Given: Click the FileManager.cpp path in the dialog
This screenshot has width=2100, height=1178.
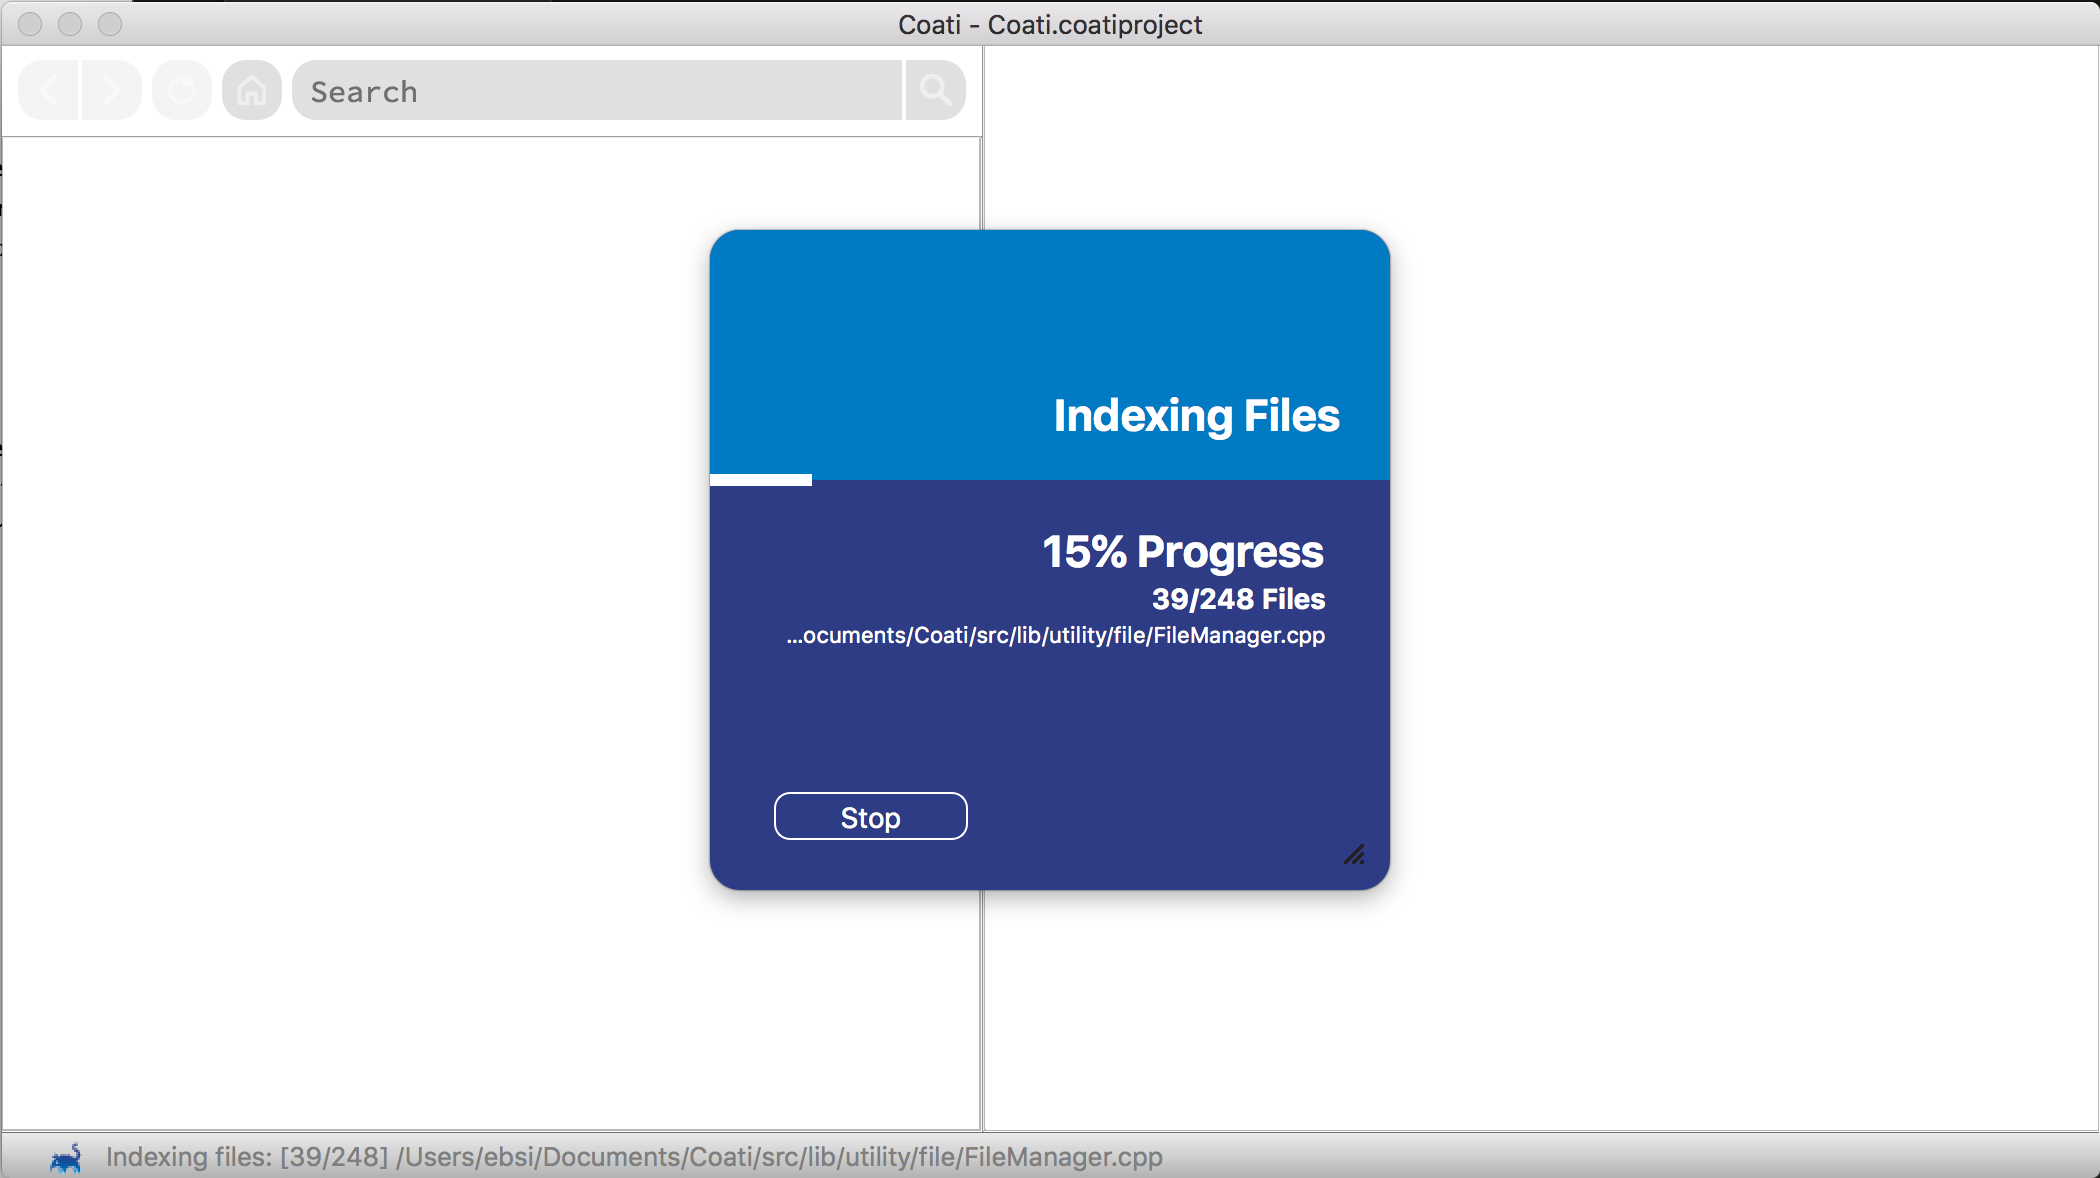Looking at the screenshot, I should (1056, 636).
